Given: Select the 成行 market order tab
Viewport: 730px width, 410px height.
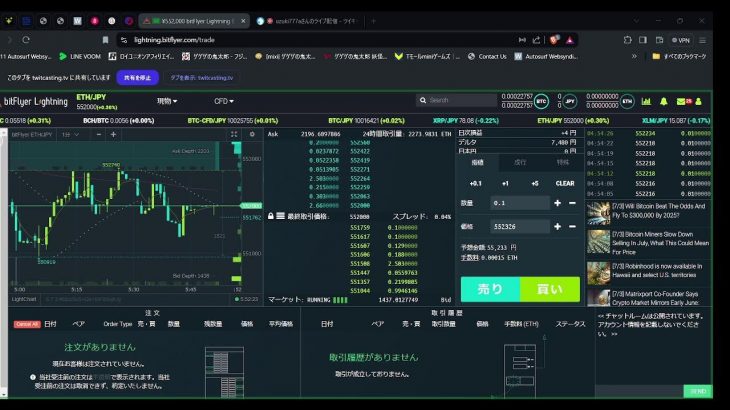Looking at the screenshot, I should [x=520, y=162].
